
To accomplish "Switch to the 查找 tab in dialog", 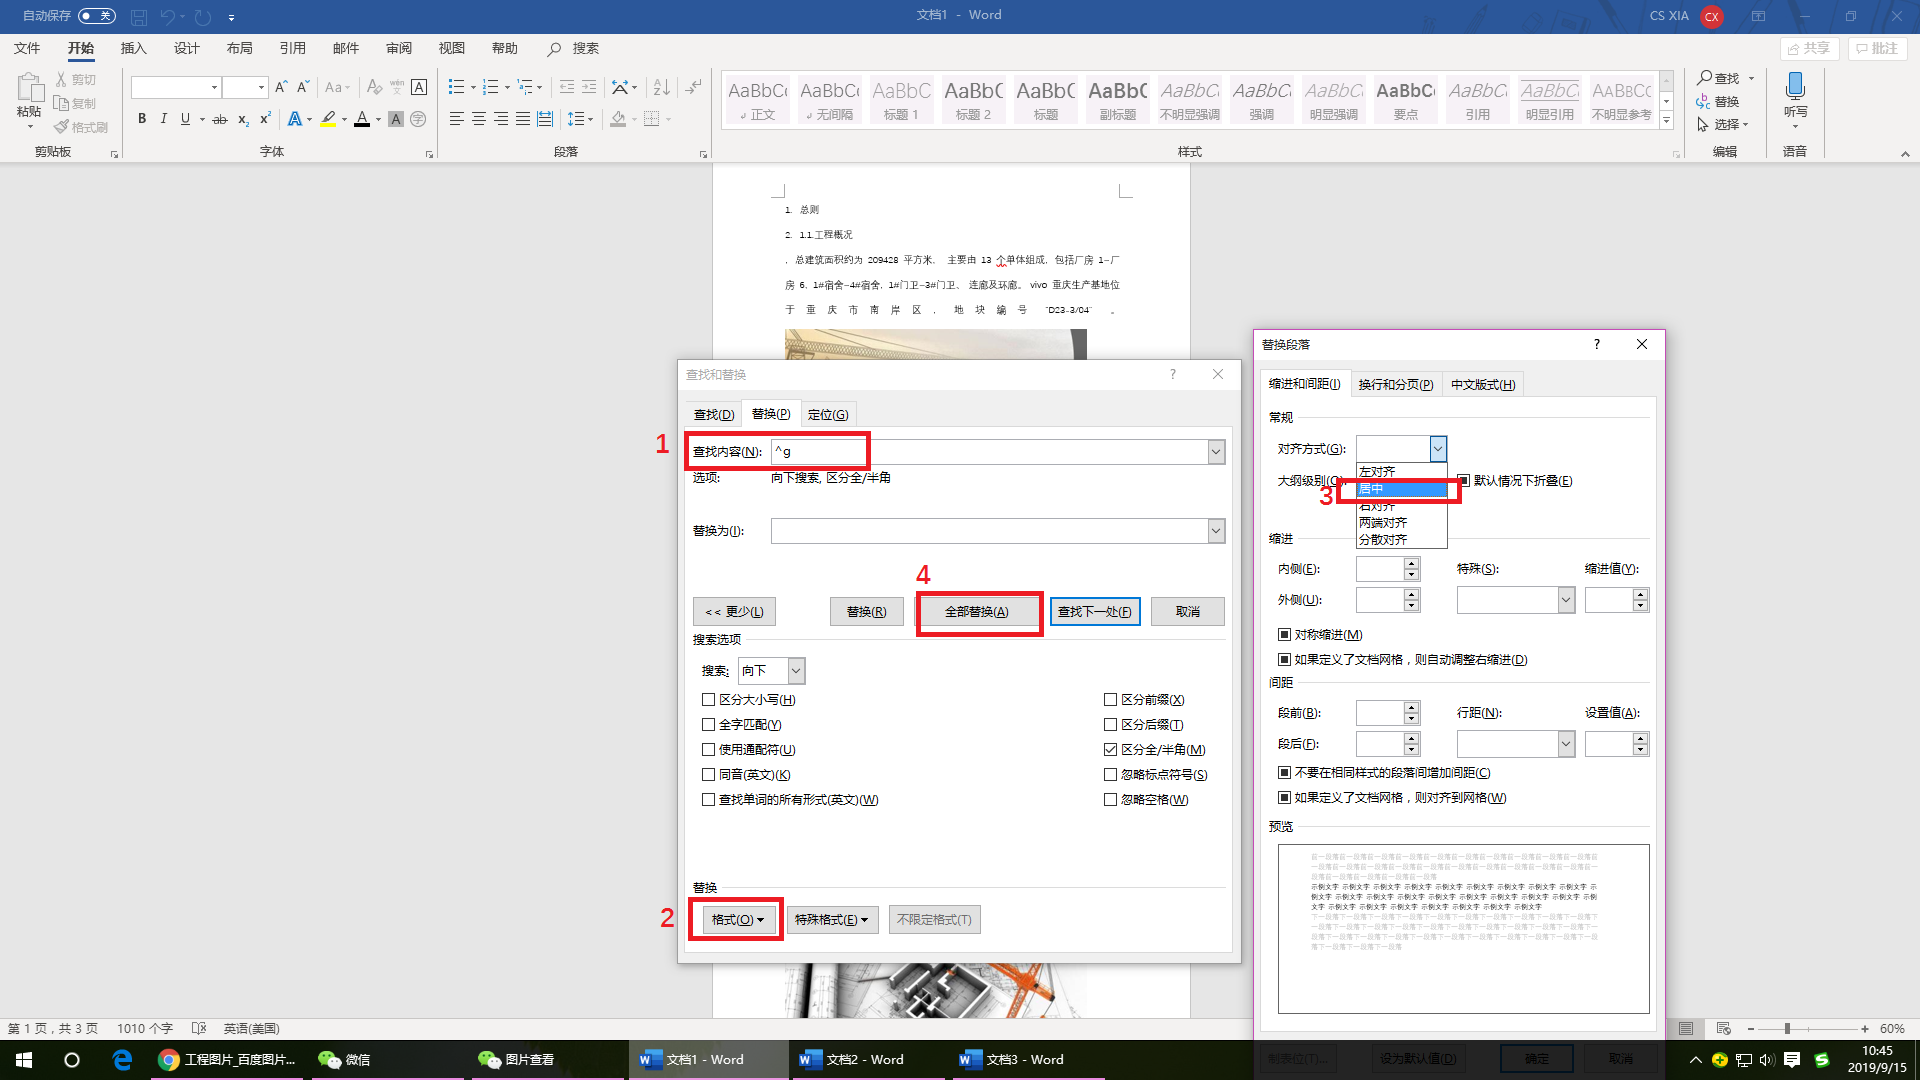I will coord(714,414).
